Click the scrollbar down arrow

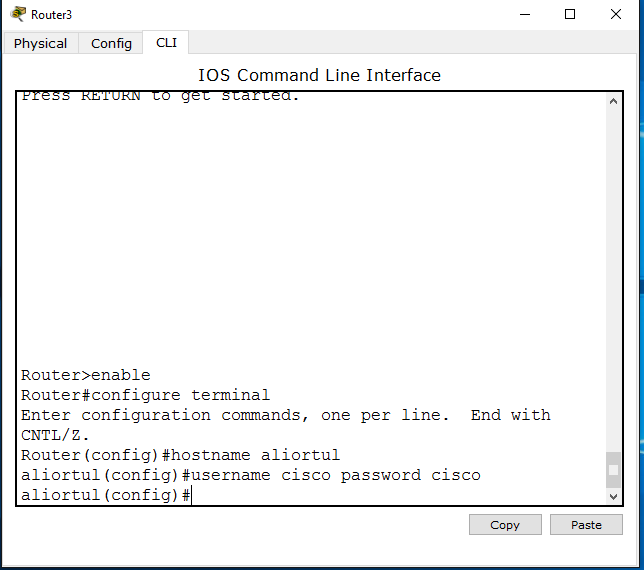(613, 496)
